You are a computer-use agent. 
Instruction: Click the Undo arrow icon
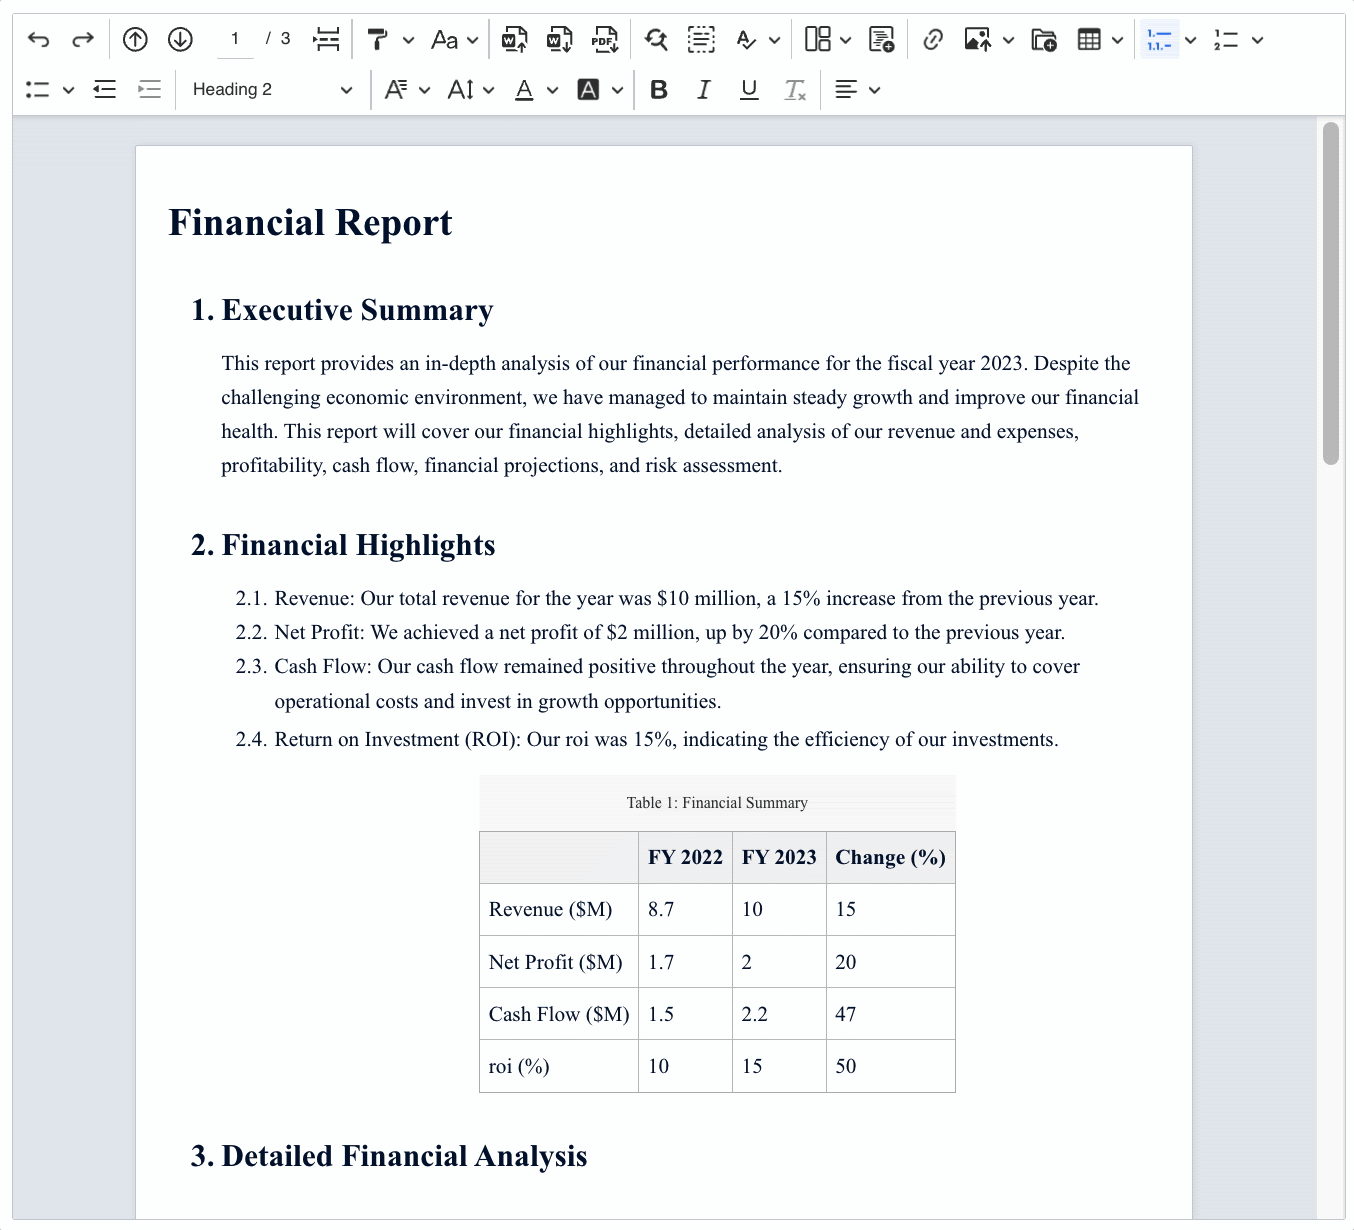coord(38,40)
